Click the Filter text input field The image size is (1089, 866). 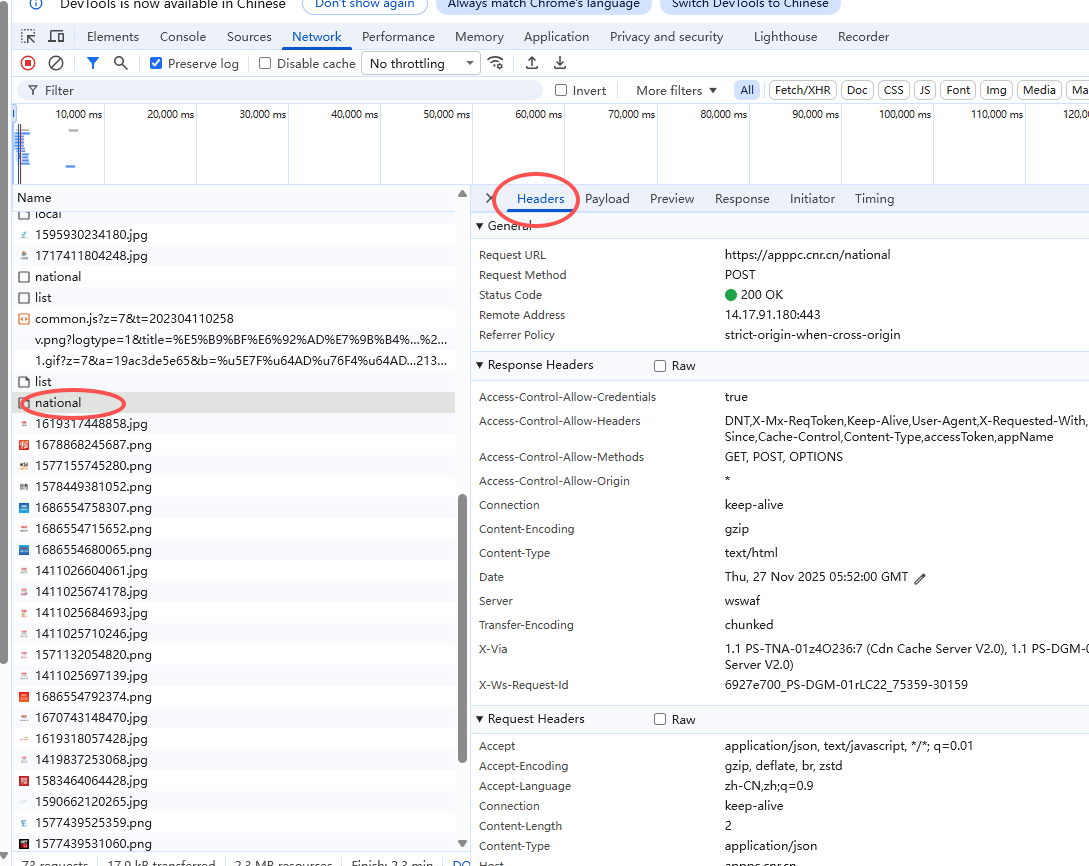pyautogui.click(x=280, y=90)
